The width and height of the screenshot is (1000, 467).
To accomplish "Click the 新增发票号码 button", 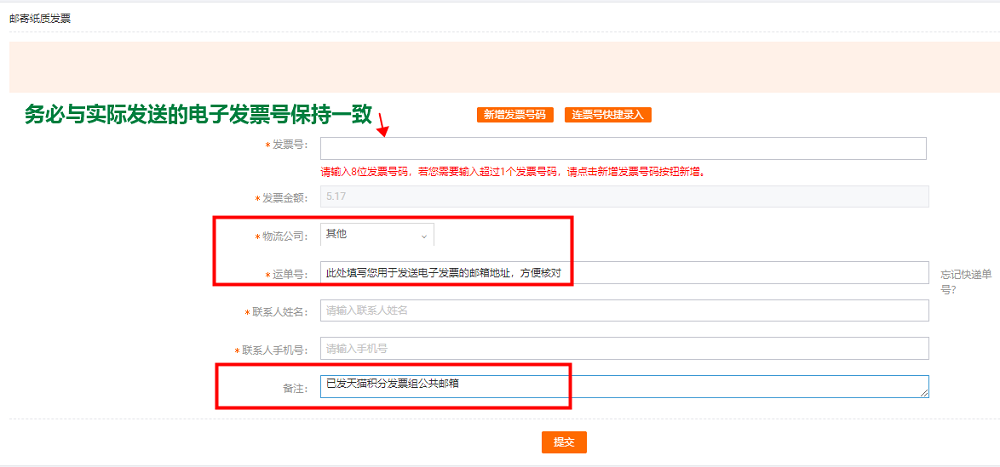I will [515, 115].
